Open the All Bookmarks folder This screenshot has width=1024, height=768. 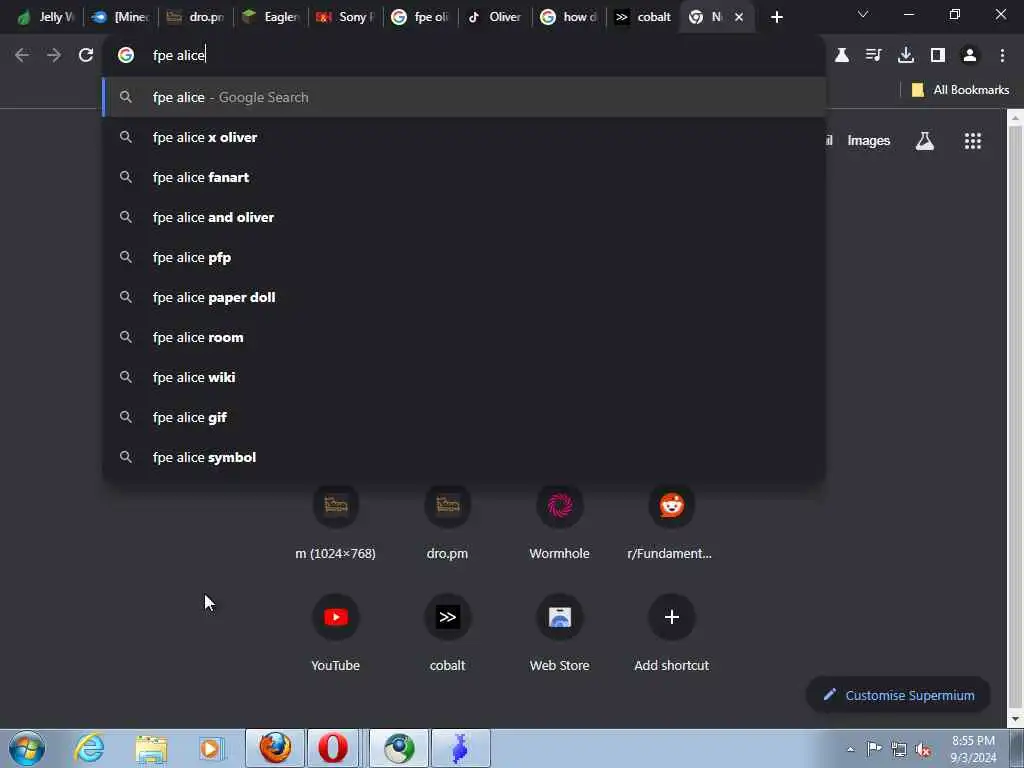(960, 89)
